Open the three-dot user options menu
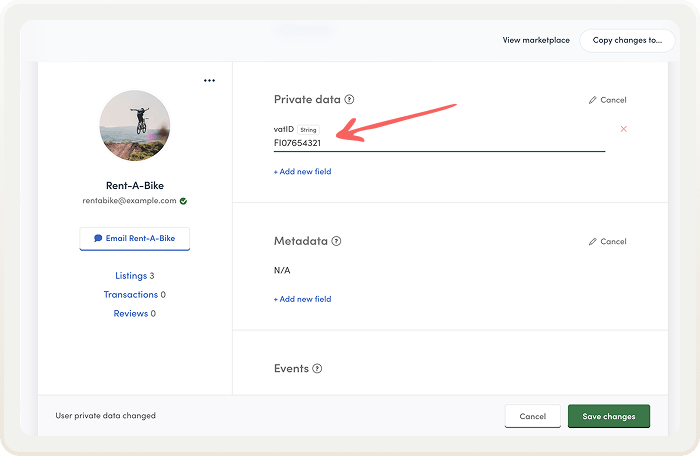Viewport: 700px width, 456px height. [209, 80]
